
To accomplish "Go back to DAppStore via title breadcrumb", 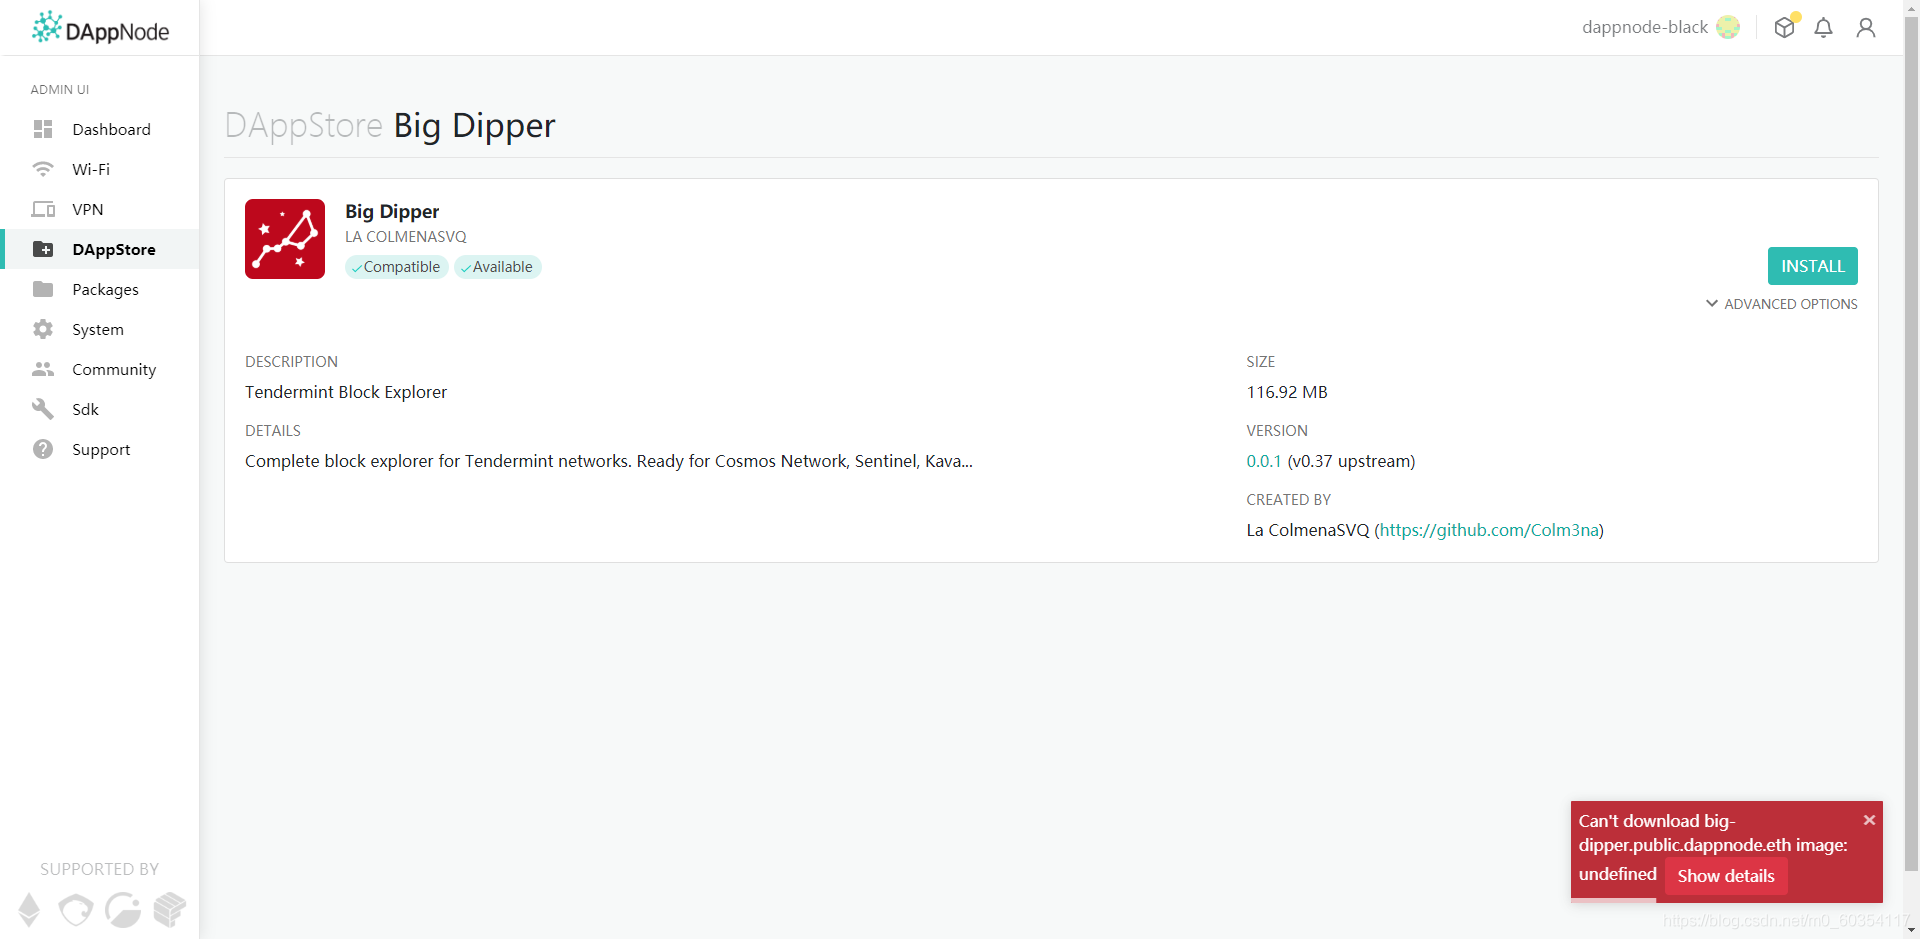I will [x=304, y=125].
